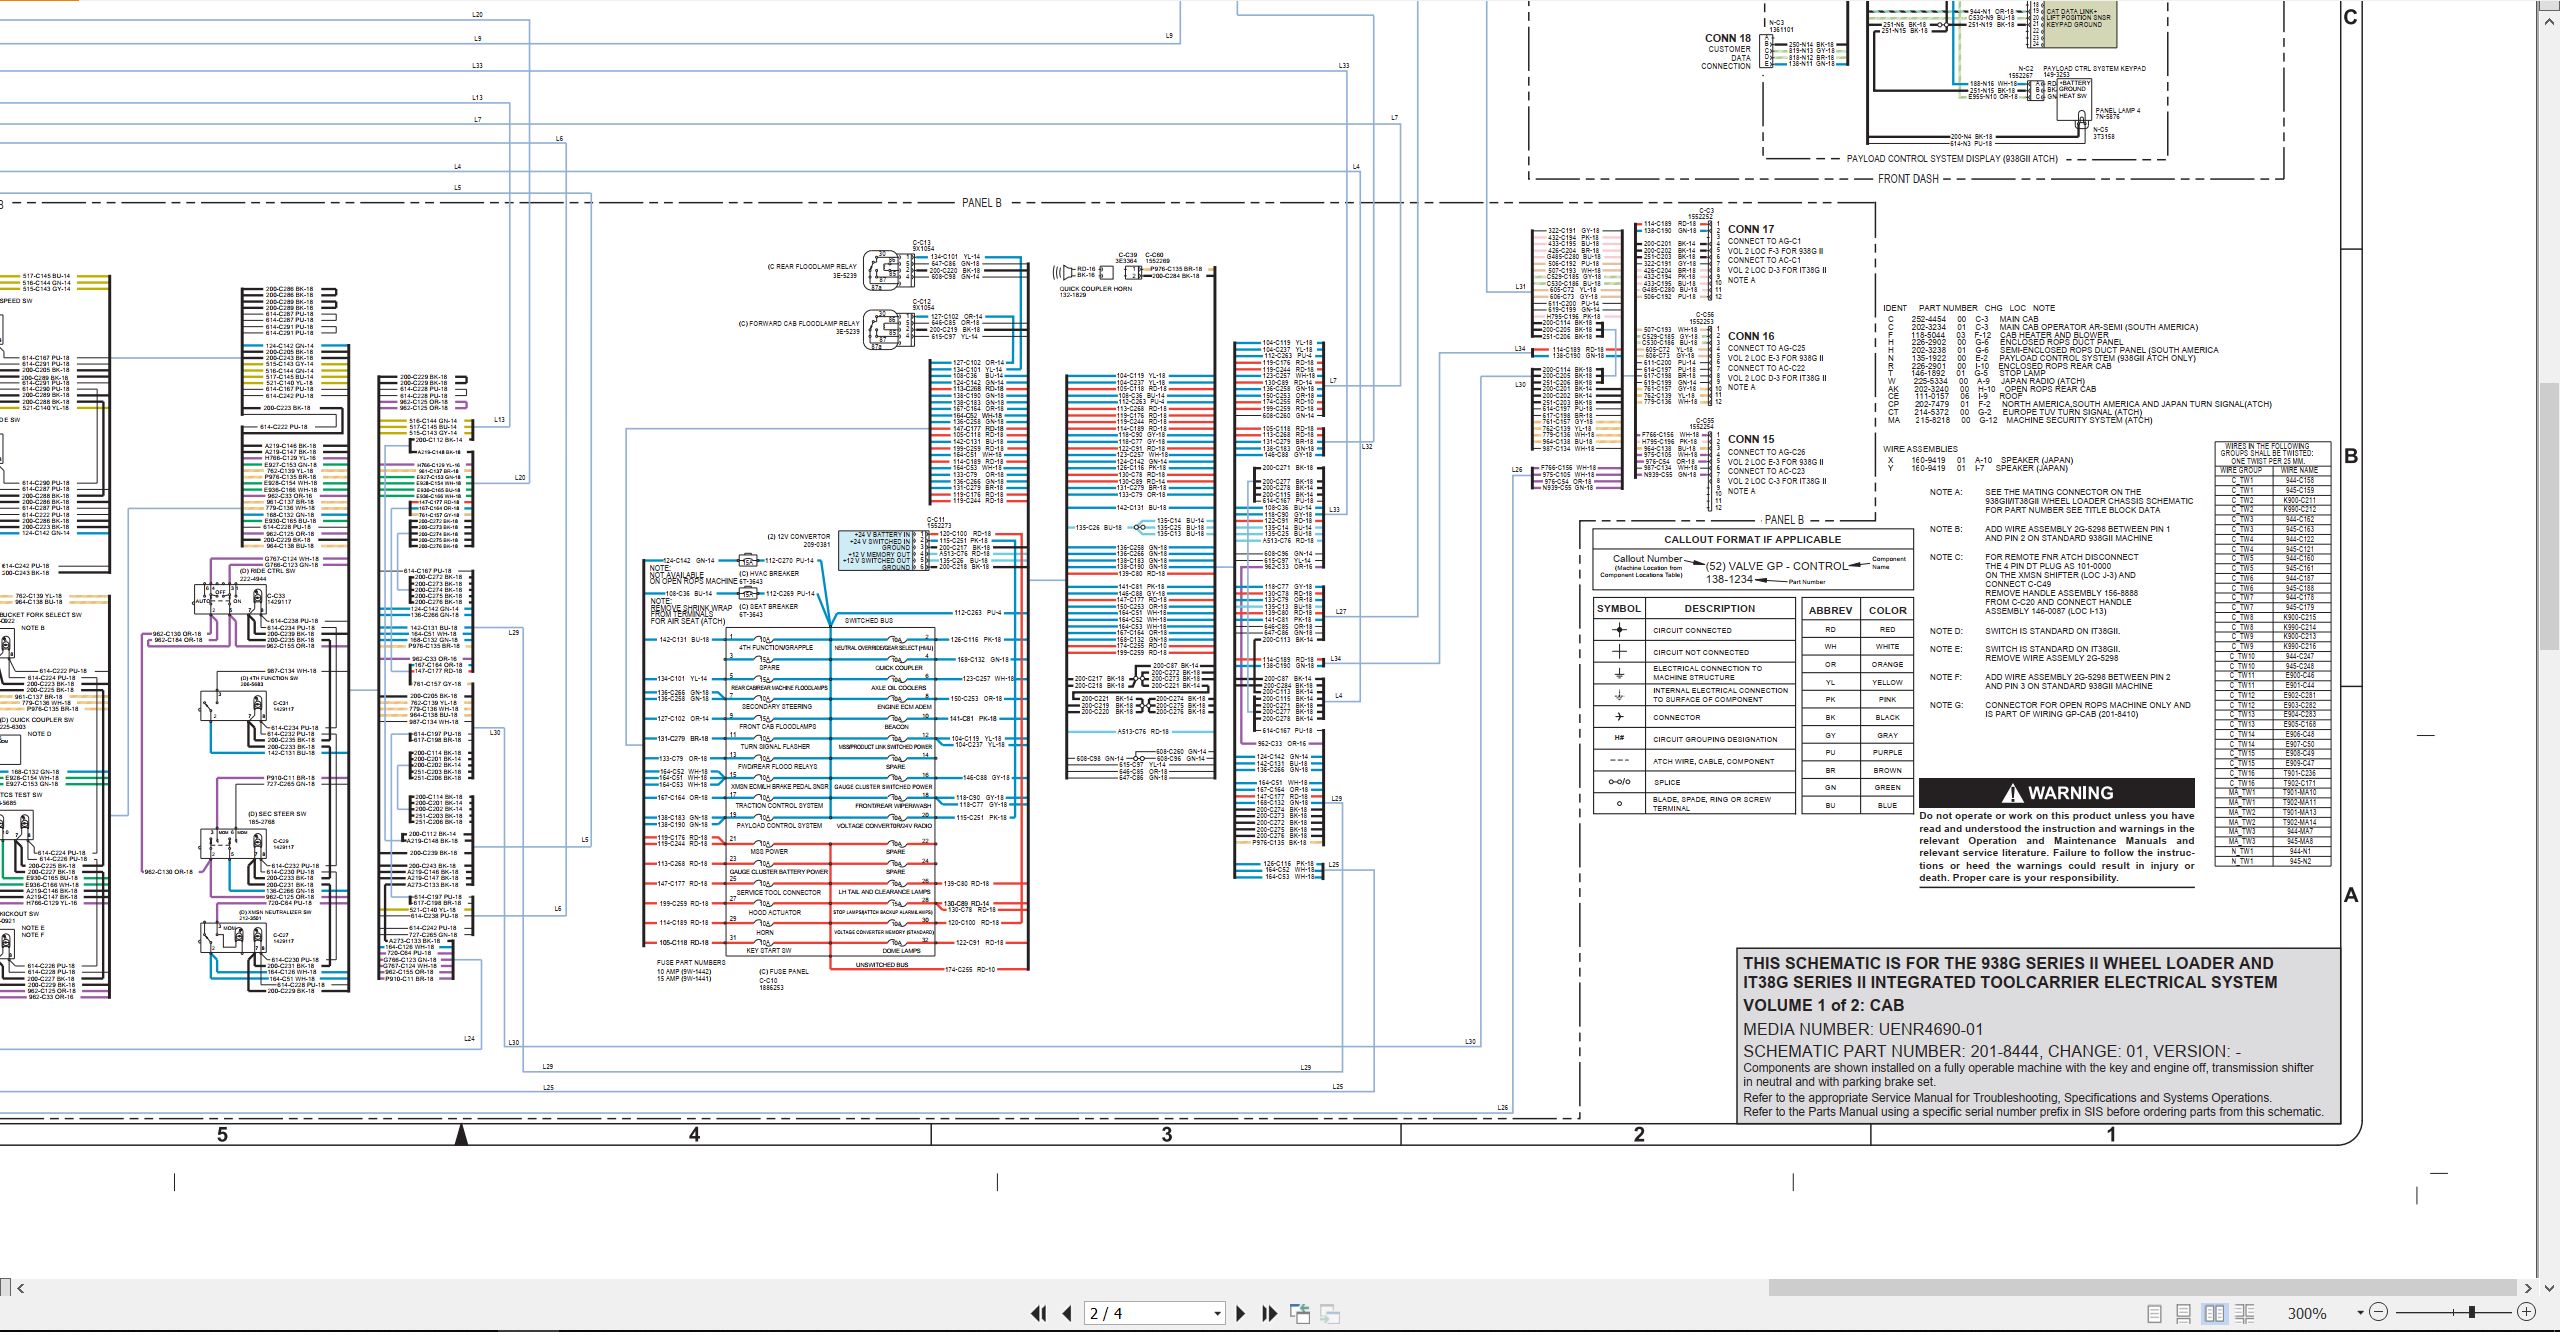Click the horizontal scrollbar thumb
2560x1332 pixels.
pyautogui.click(x=2143, y=1287)
